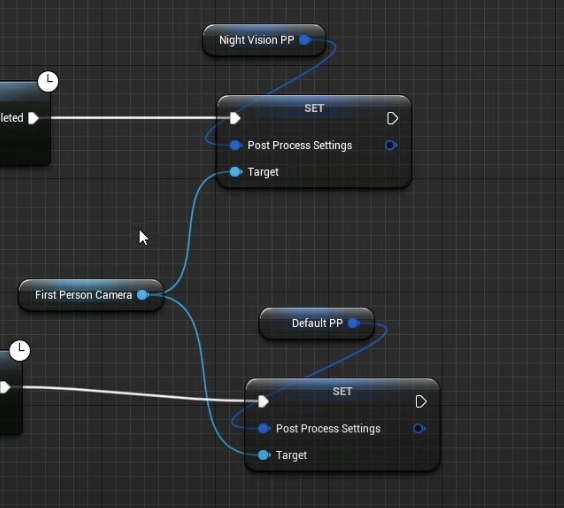Select the Default PP variable node
The image size is (564, 508).
click(317, 323)
